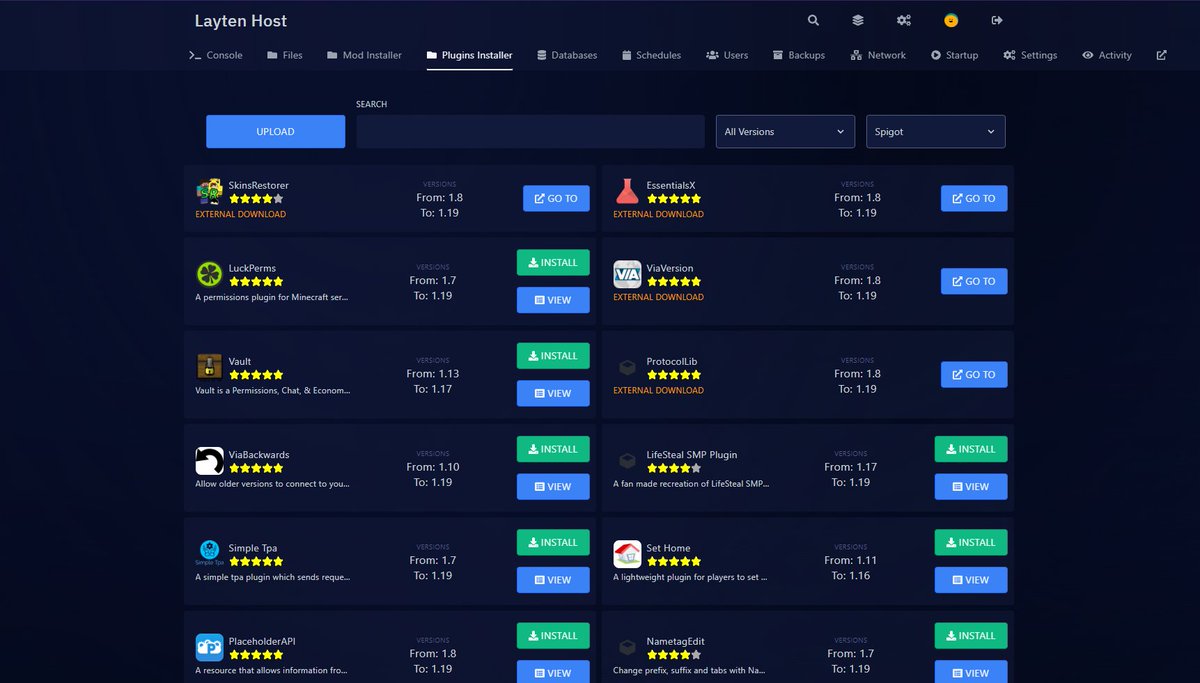Image resolution: width=1200 pixels, height=683 pixels.
Task: Switch to the Files tab
Action: coord(285,55)
